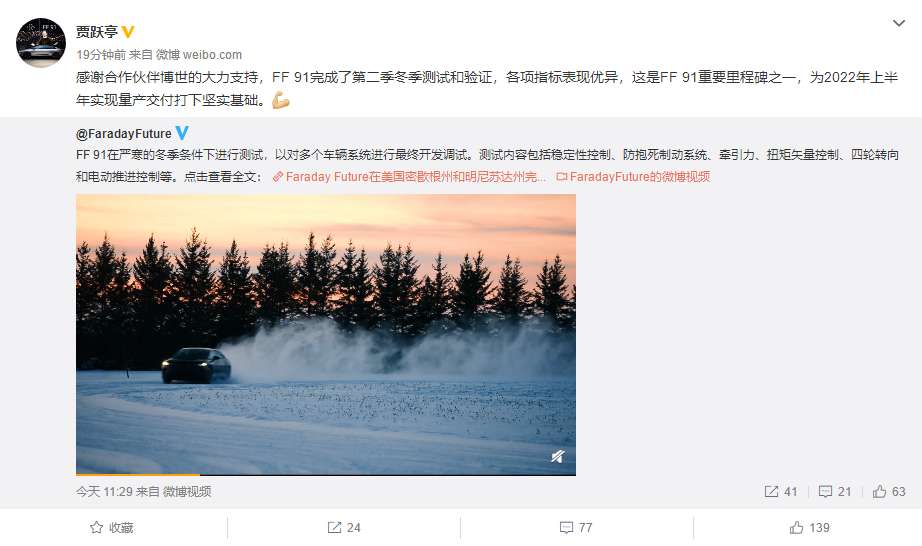Seek along the video progress bar
The height and width of the screenshot is (546, 922).
[x=326, y=474]
